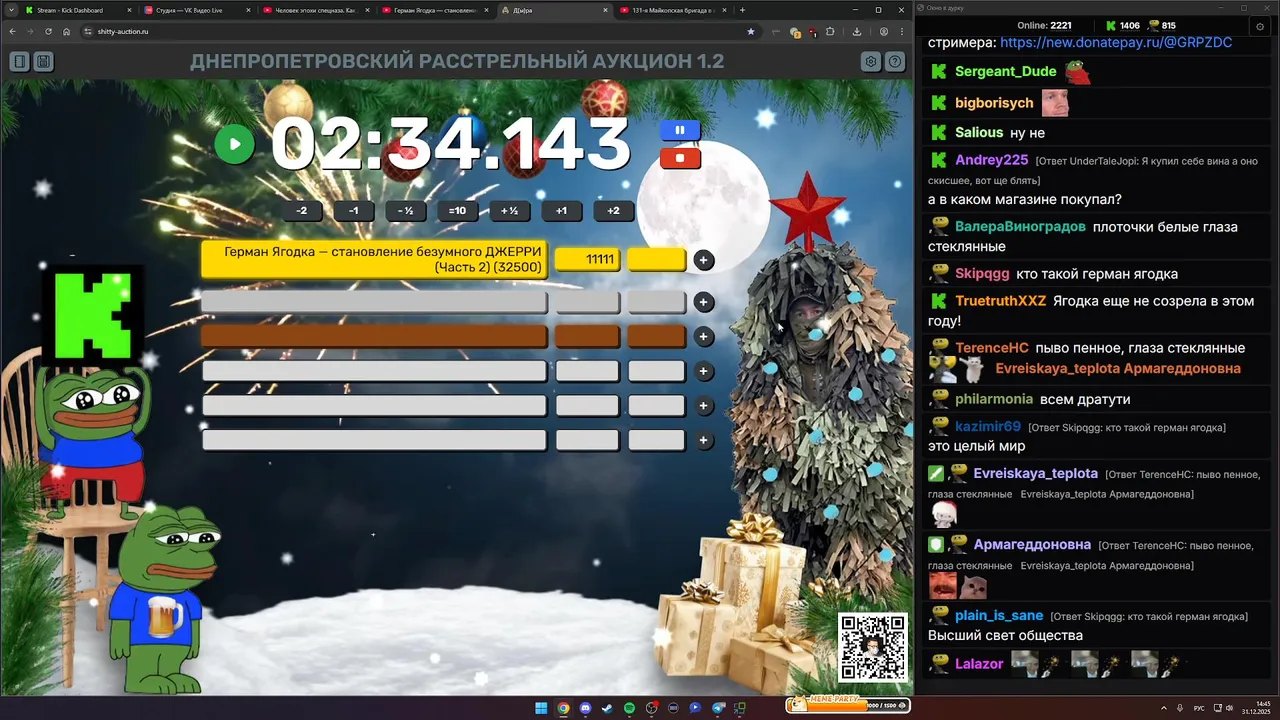Open the browser profile avatar icon
The image size is (1280, 720).
point(884,31)
